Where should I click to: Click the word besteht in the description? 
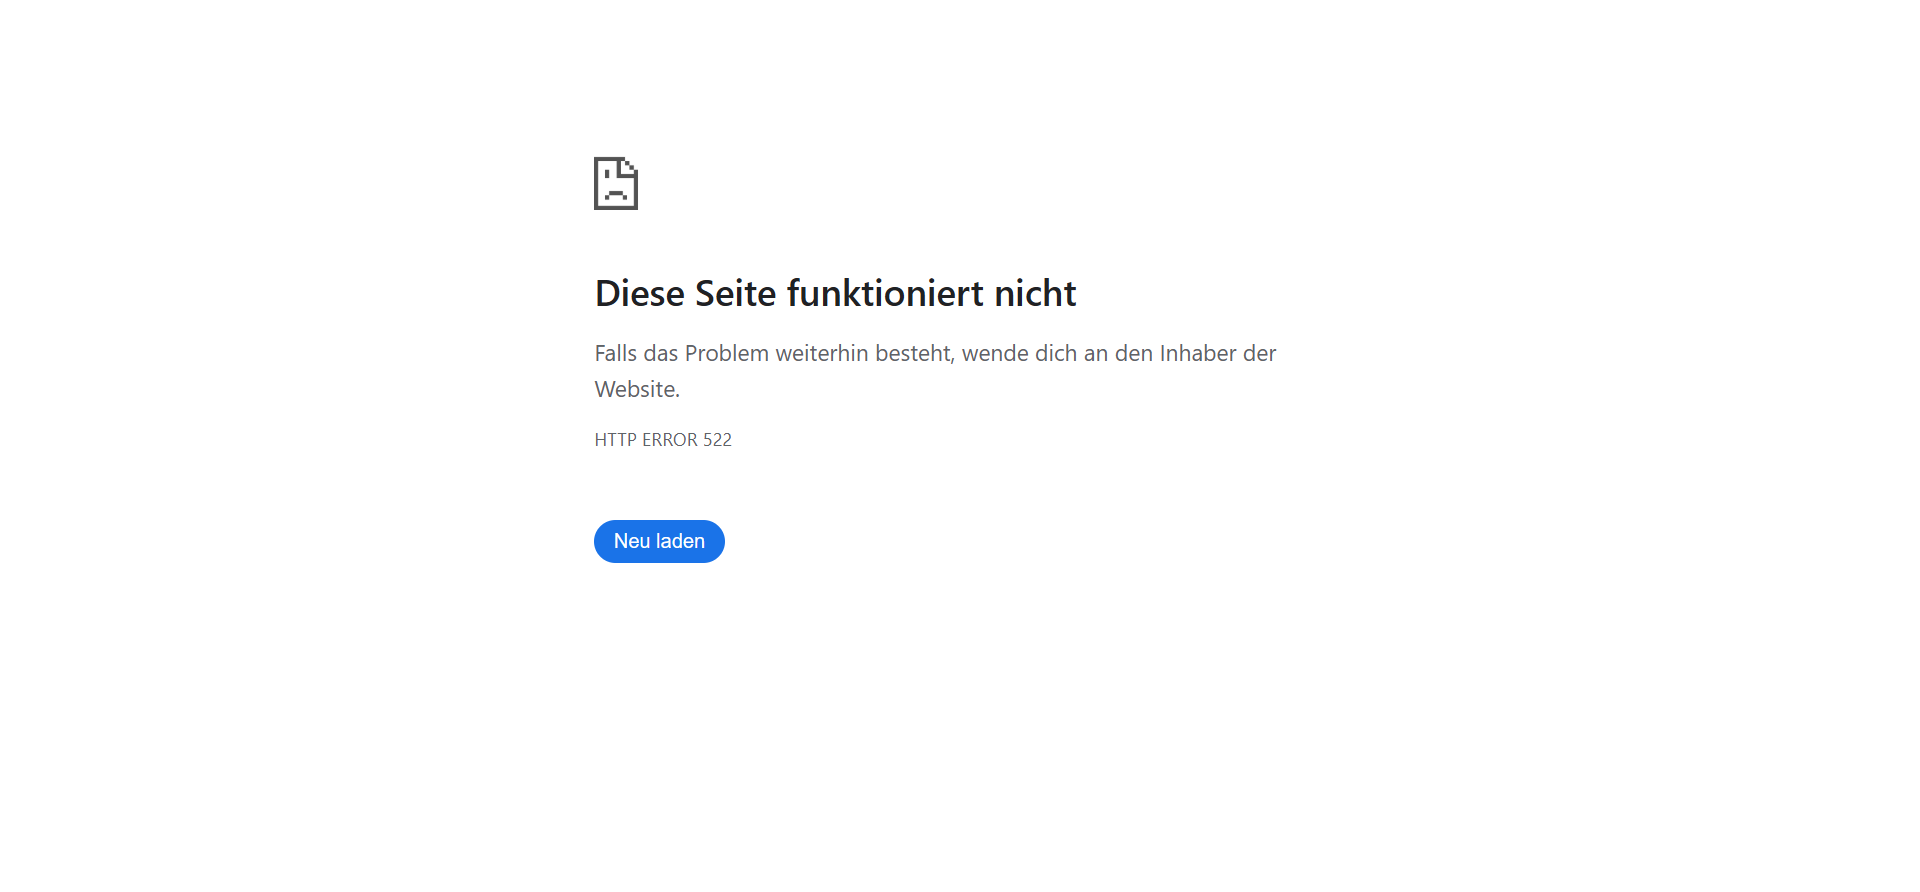pyautogui.click(x=915, y=353)
